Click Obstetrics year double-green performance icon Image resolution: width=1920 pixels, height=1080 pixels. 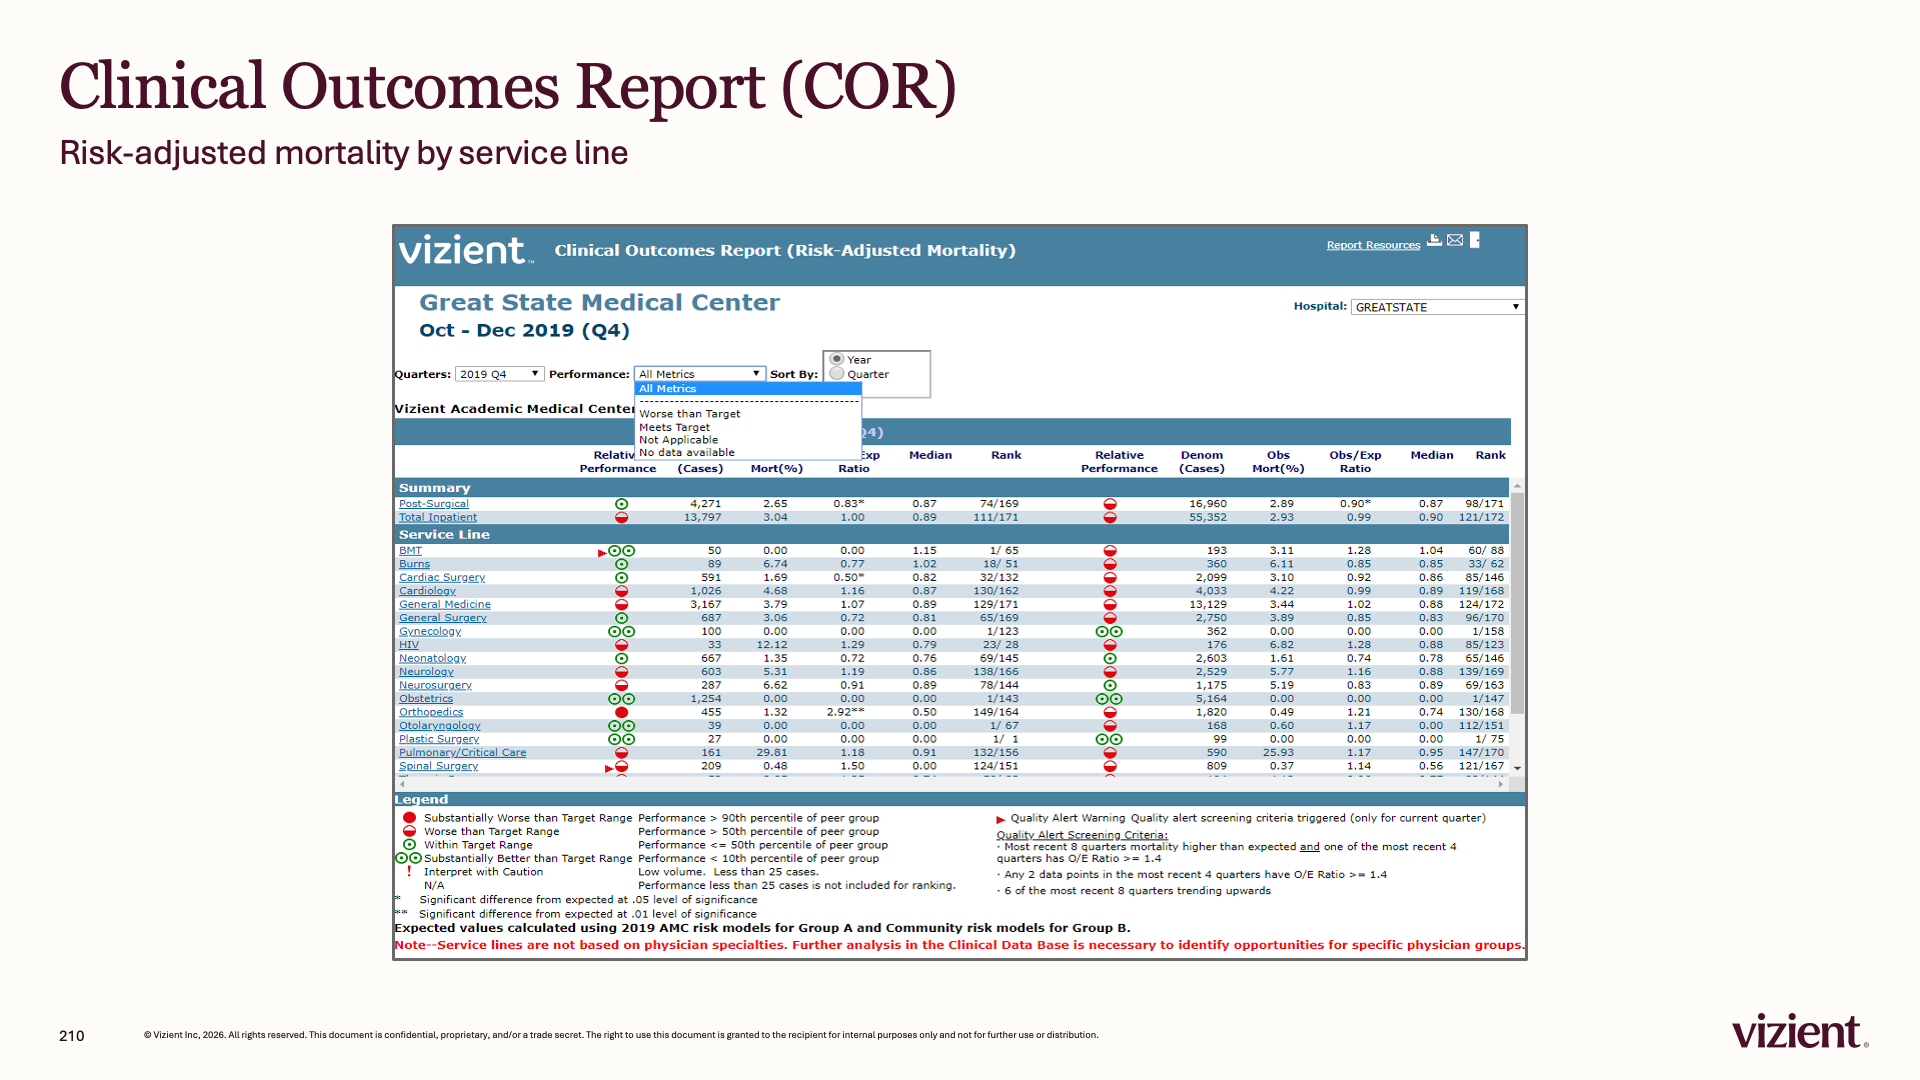[x=1109, y=699]
